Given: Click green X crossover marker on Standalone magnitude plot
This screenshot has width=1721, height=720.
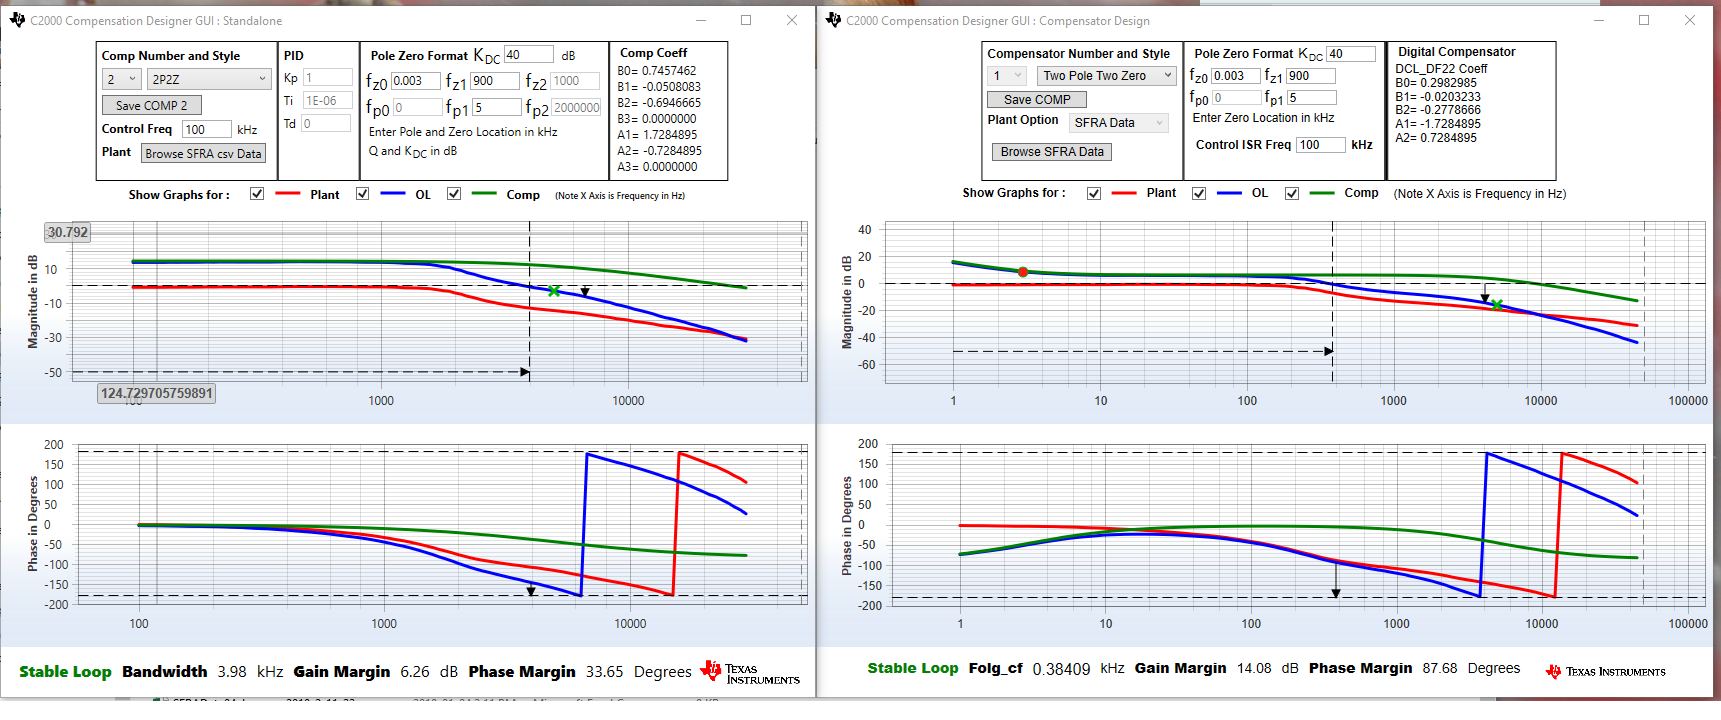Looking at the screenshot, I should (x=554, y=291).
